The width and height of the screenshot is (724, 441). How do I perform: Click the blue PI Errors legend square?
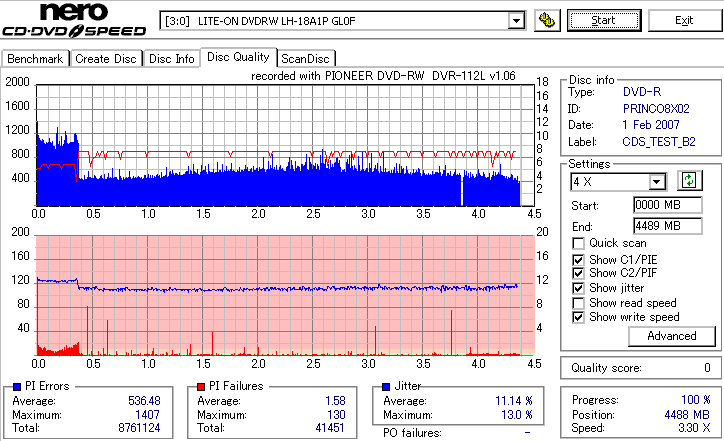click(17, 387)
